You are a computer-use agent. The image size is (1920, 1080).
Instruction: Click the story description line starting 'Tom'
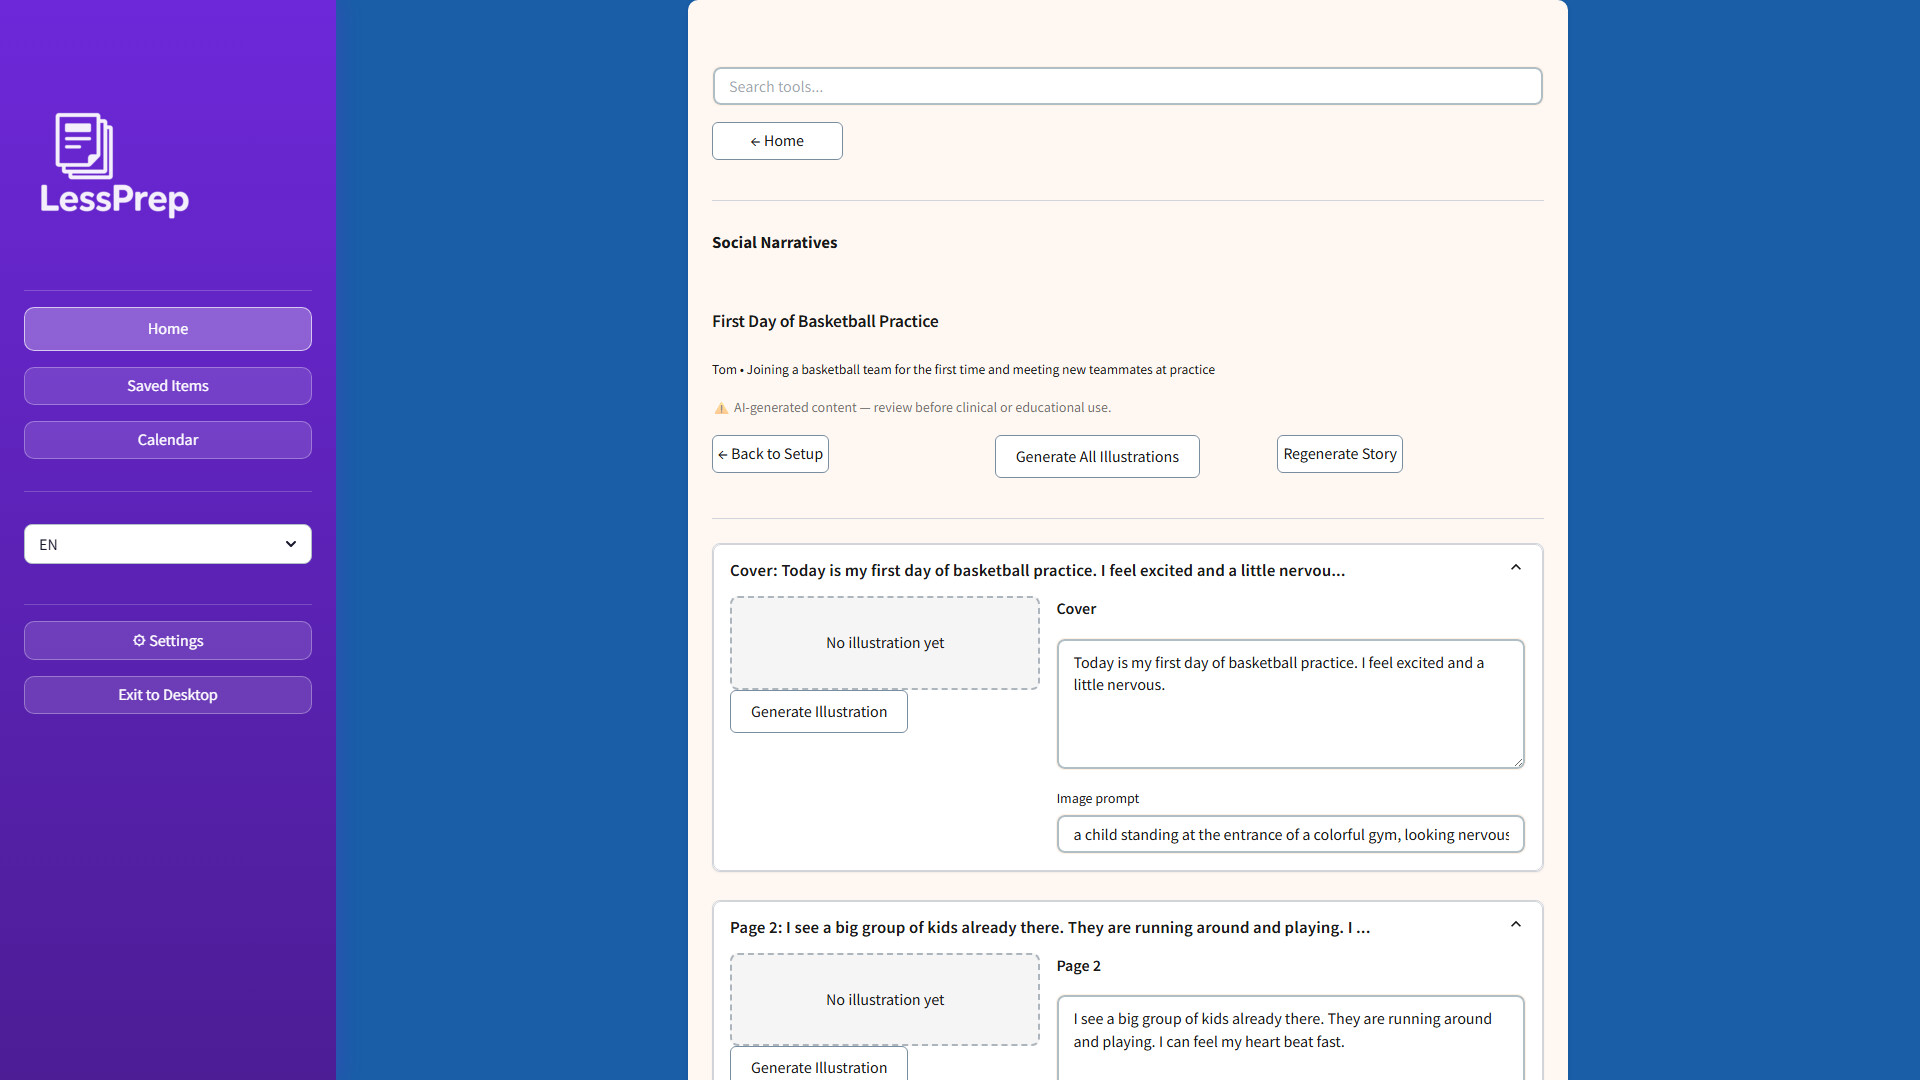coord(963,369)
